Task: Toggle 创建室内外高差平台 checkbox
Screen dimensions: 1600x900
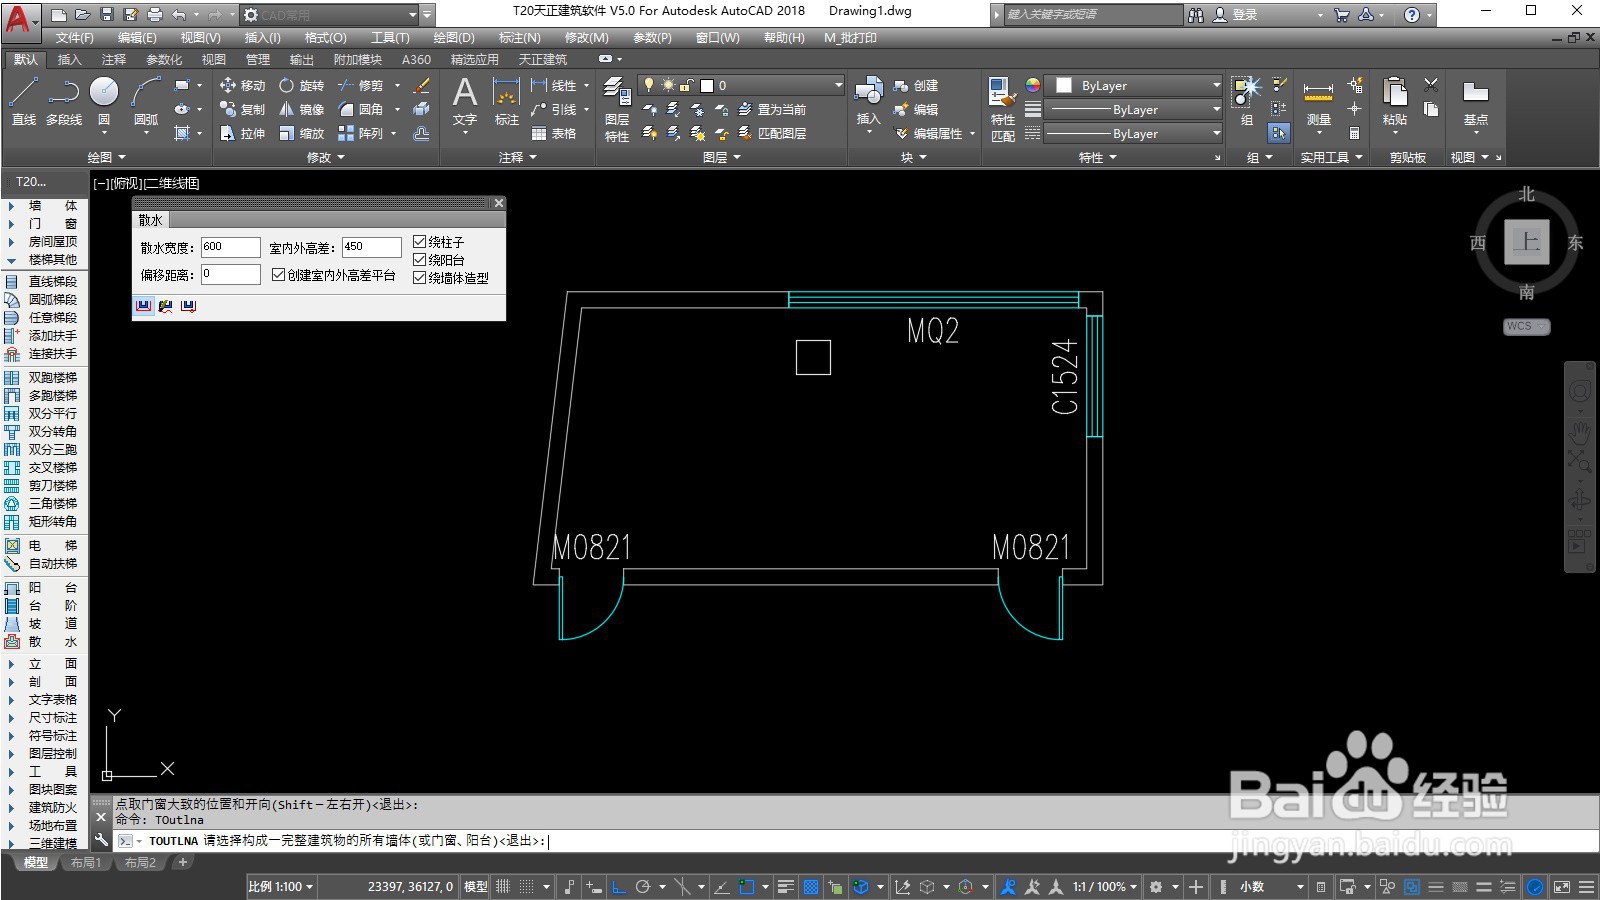Action: click(x=279, y=274)
